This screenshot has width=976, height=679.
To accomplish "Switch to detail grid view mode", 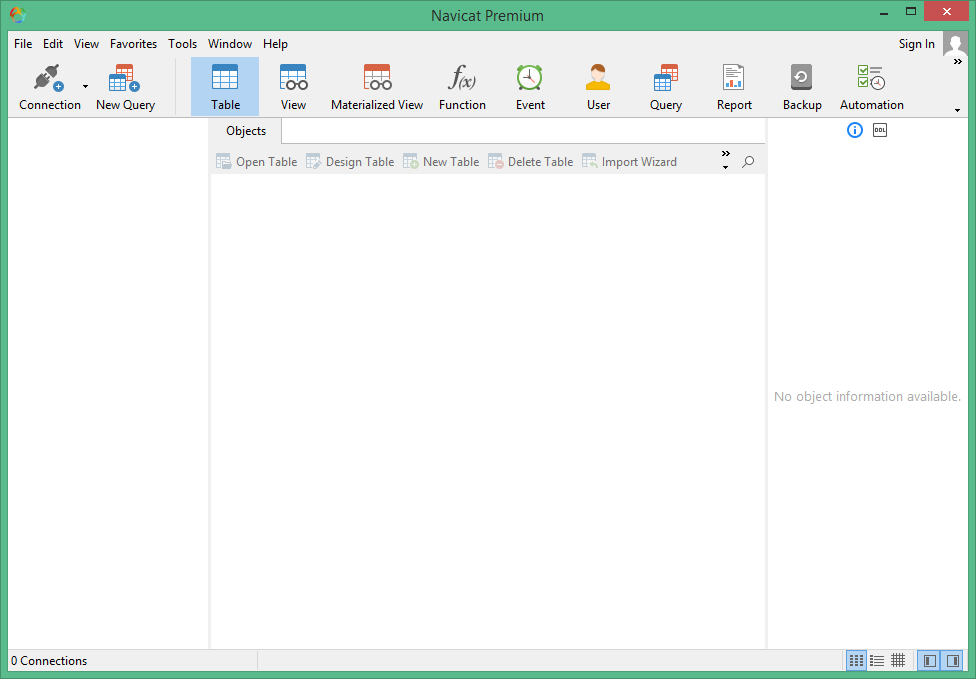I will pos(898,660).
